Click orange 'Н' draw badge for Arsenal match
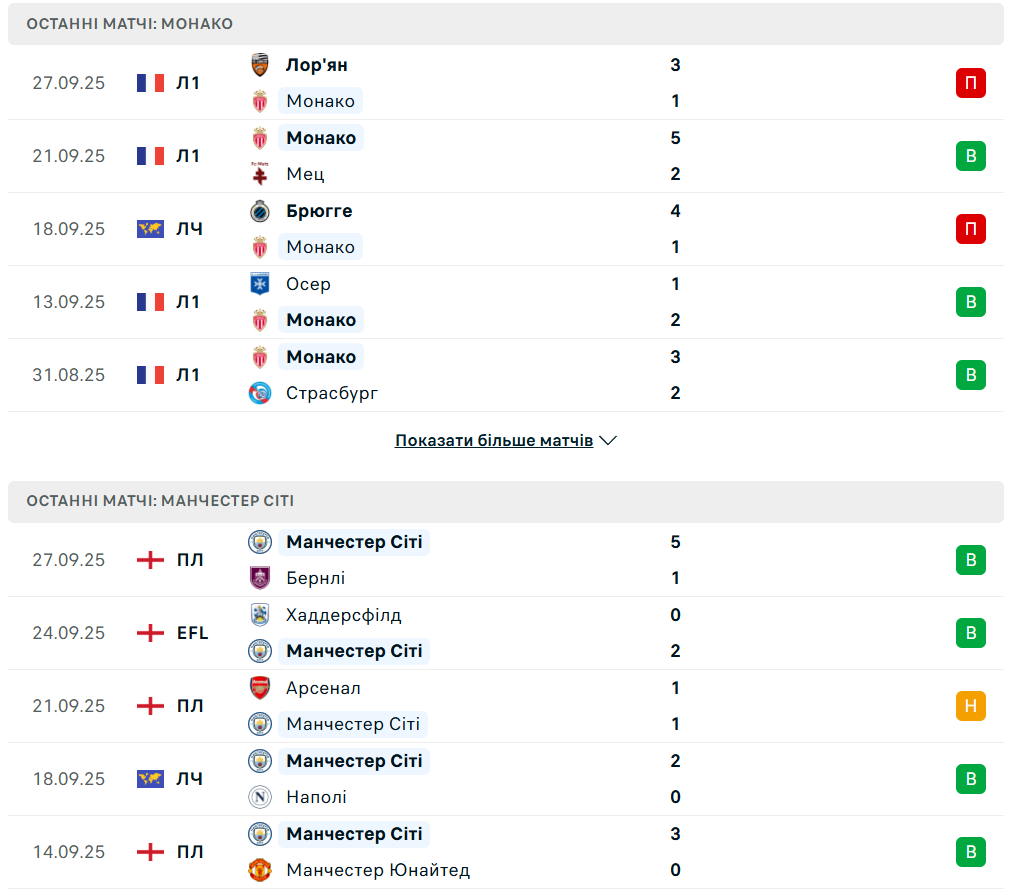The height and width of the screenshot is (895, 1022). click(x=970, y=706)
